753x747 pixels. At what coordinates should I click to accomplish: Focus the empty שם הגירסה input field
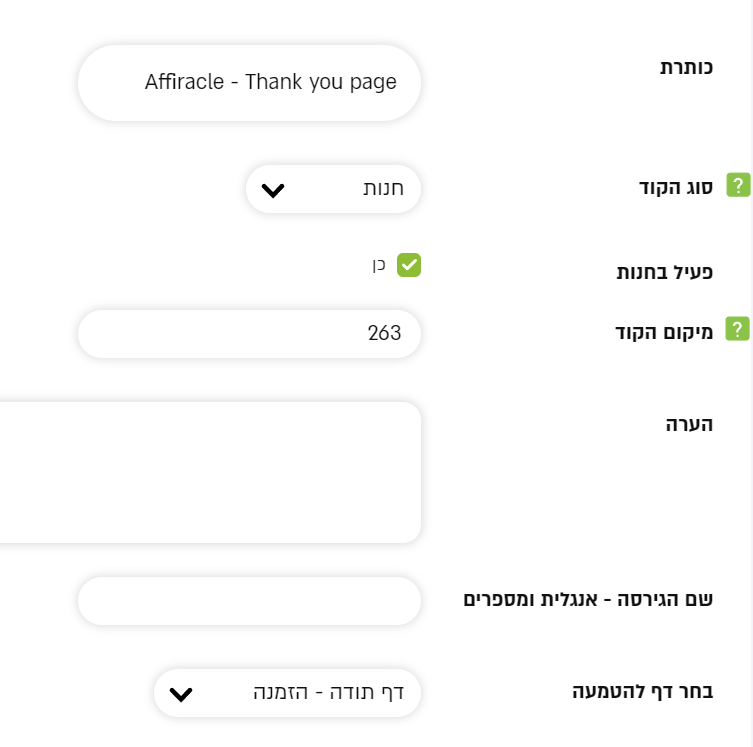tap(249, 601)
